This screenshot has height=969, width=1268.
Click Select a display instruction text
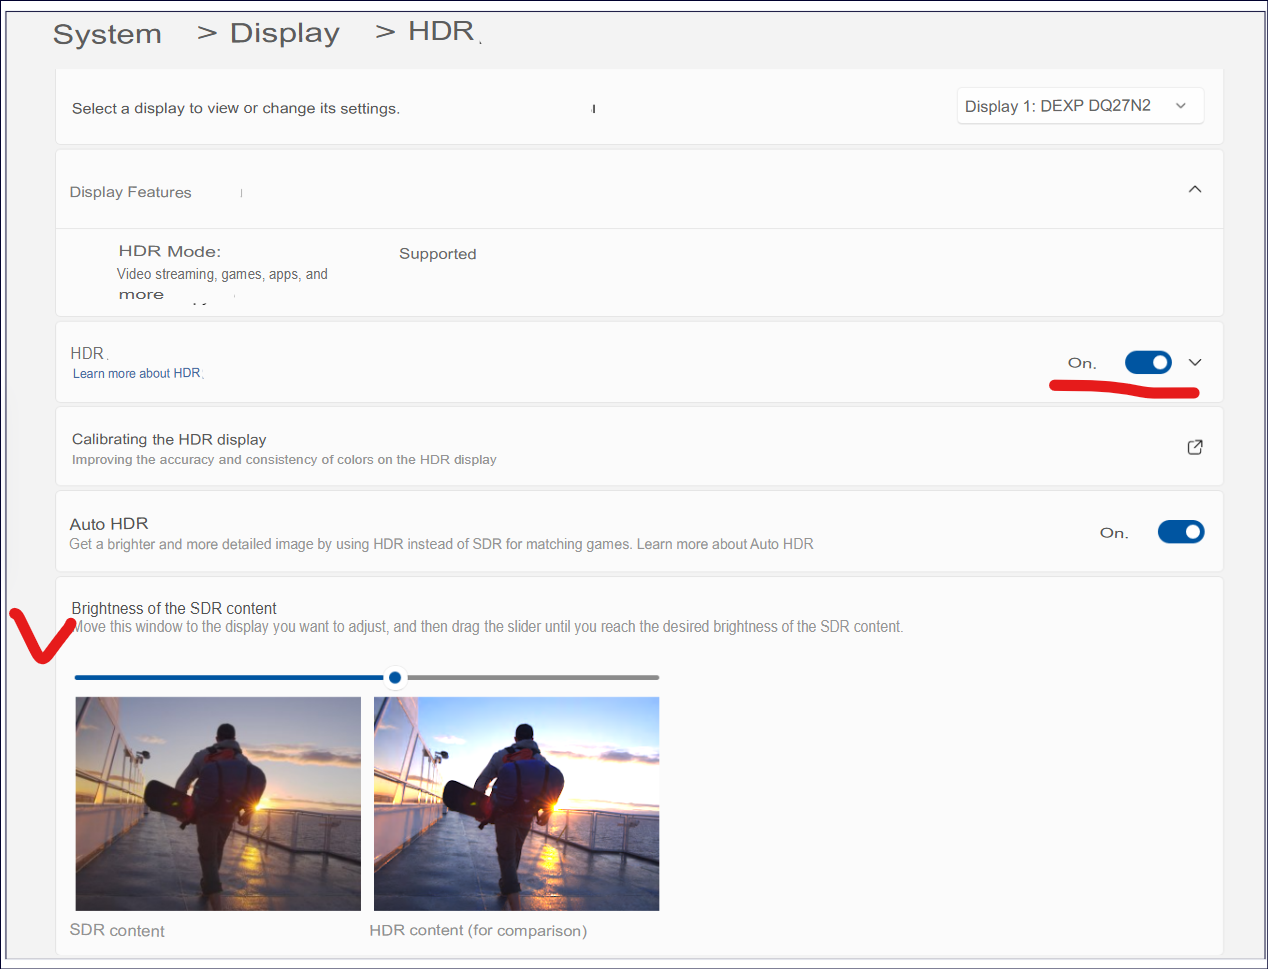click(236, 108)
